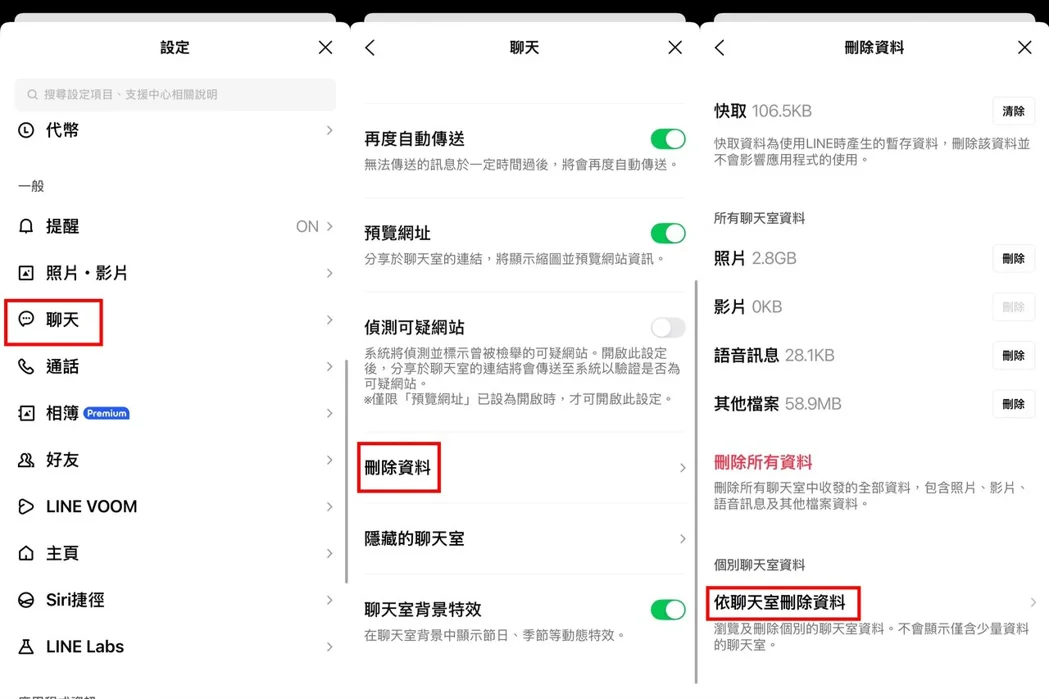Open 提醒 via its chevron arrow
Image resolution: width=1049 pixels, height=699 pixels.
pos(329,226)
